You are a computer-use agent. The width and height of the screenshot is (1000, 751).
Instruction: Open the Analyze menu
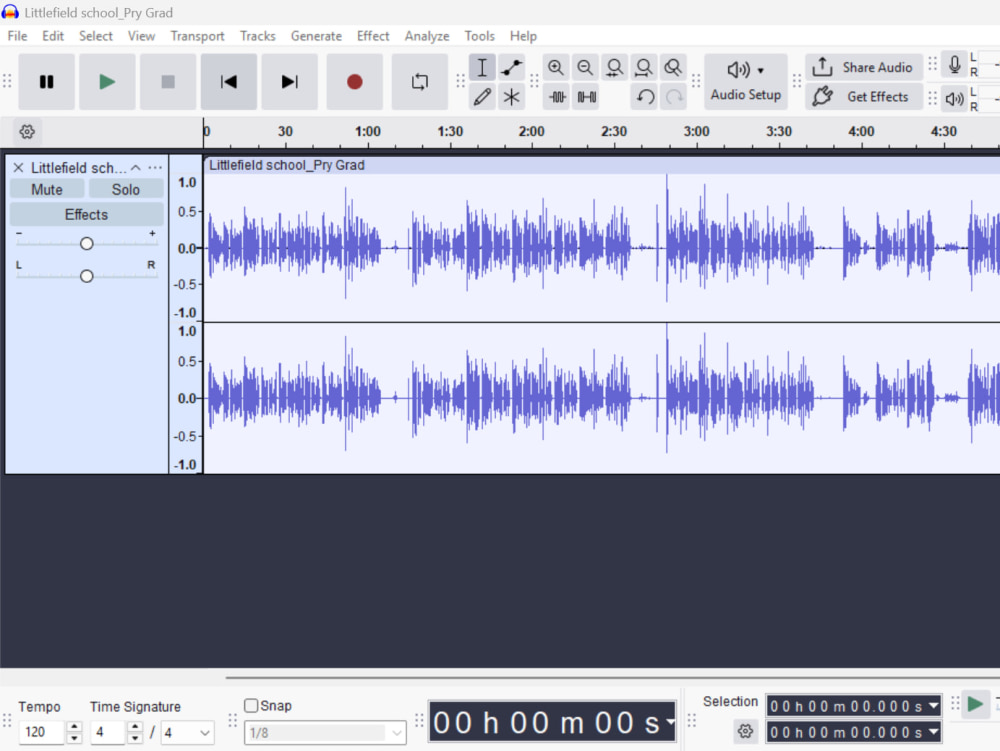(x=427, y=36)
